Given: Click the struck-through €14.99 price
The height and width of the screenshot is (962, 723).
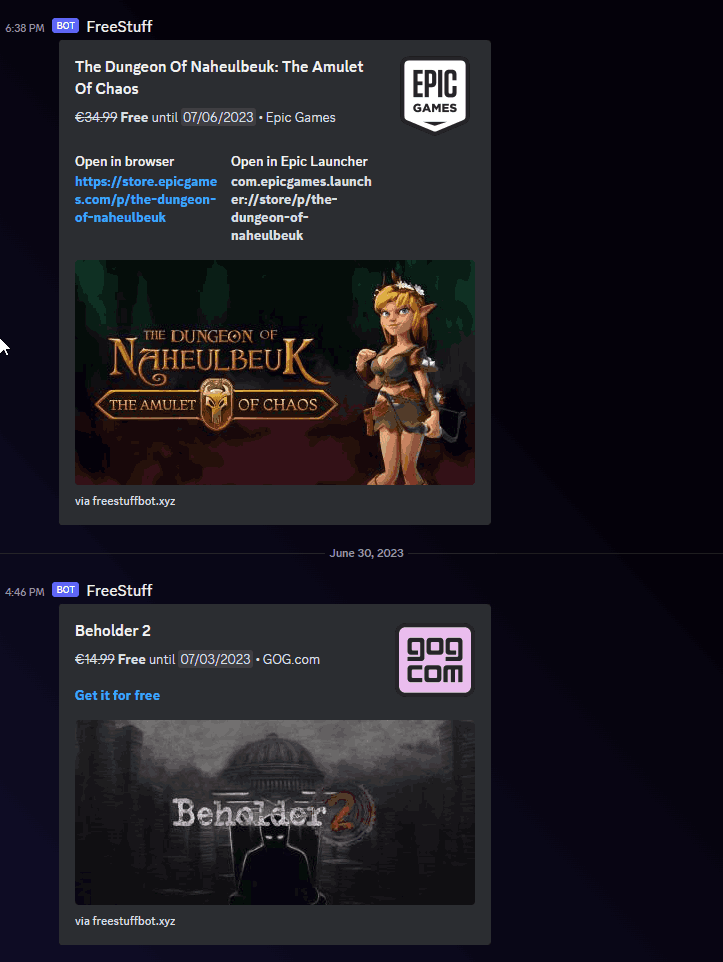Looking at the screenshot, I should pyautogui.click(x=95, y=660).
